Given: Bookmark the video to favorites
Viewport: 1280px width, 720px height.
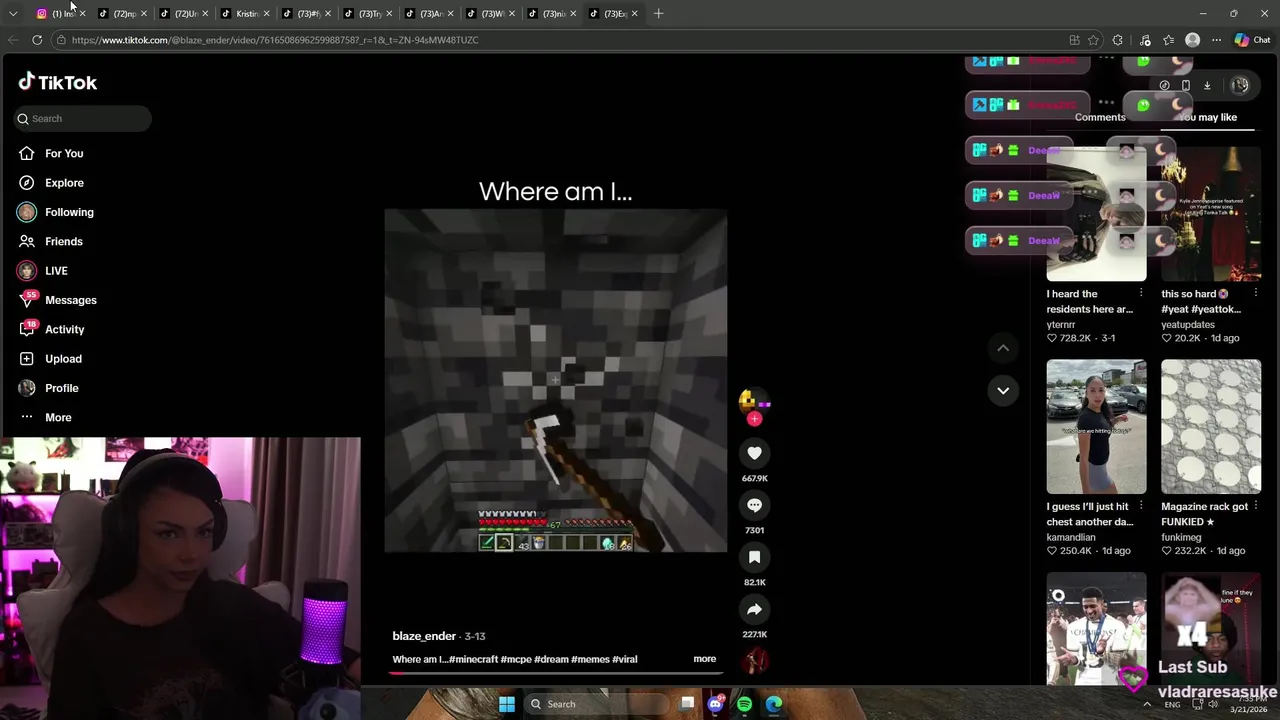Looking at the screenshot, I should (754, 557).
